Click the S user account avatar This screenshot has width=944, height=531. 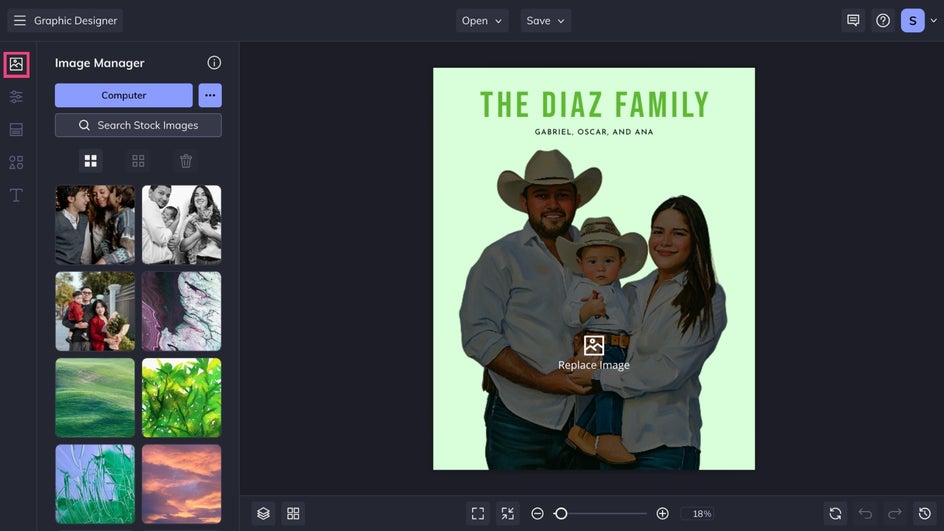click(x=913, y=20)
